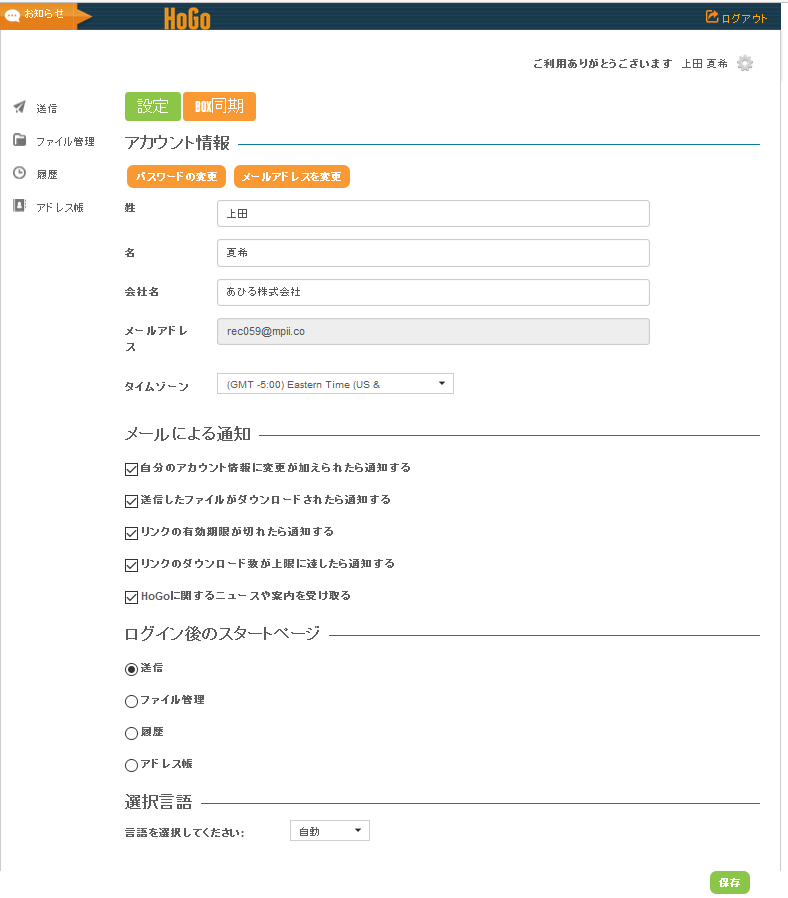Click the settings gear icon
The height and width of the screenshot is (898, 788).
point(744,63)
